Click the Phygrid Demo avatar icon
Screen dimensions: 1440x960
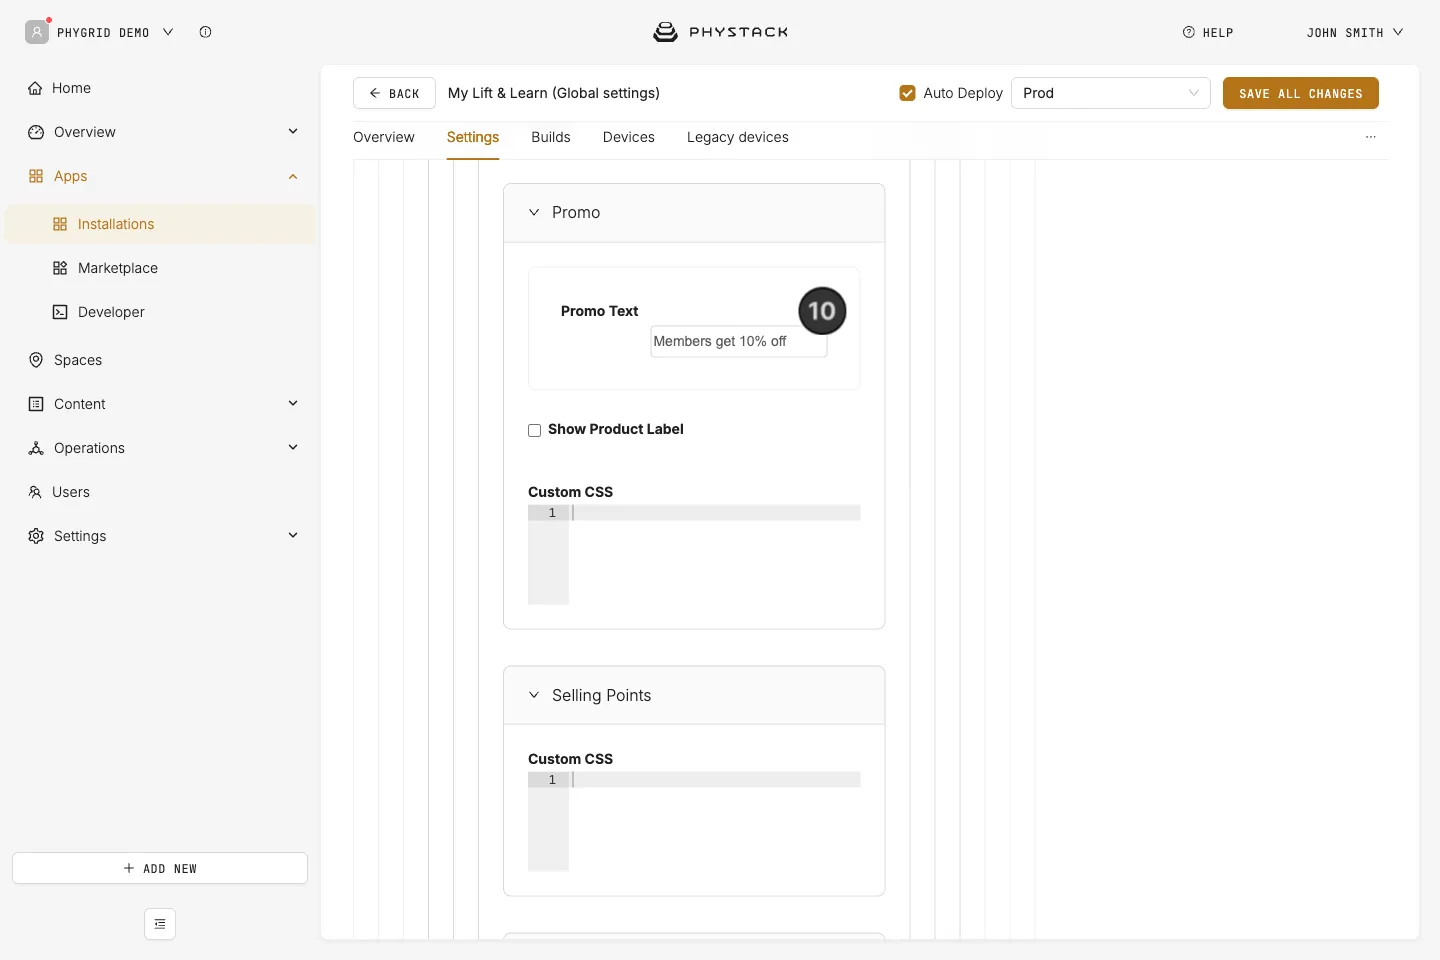click(37, 32)
